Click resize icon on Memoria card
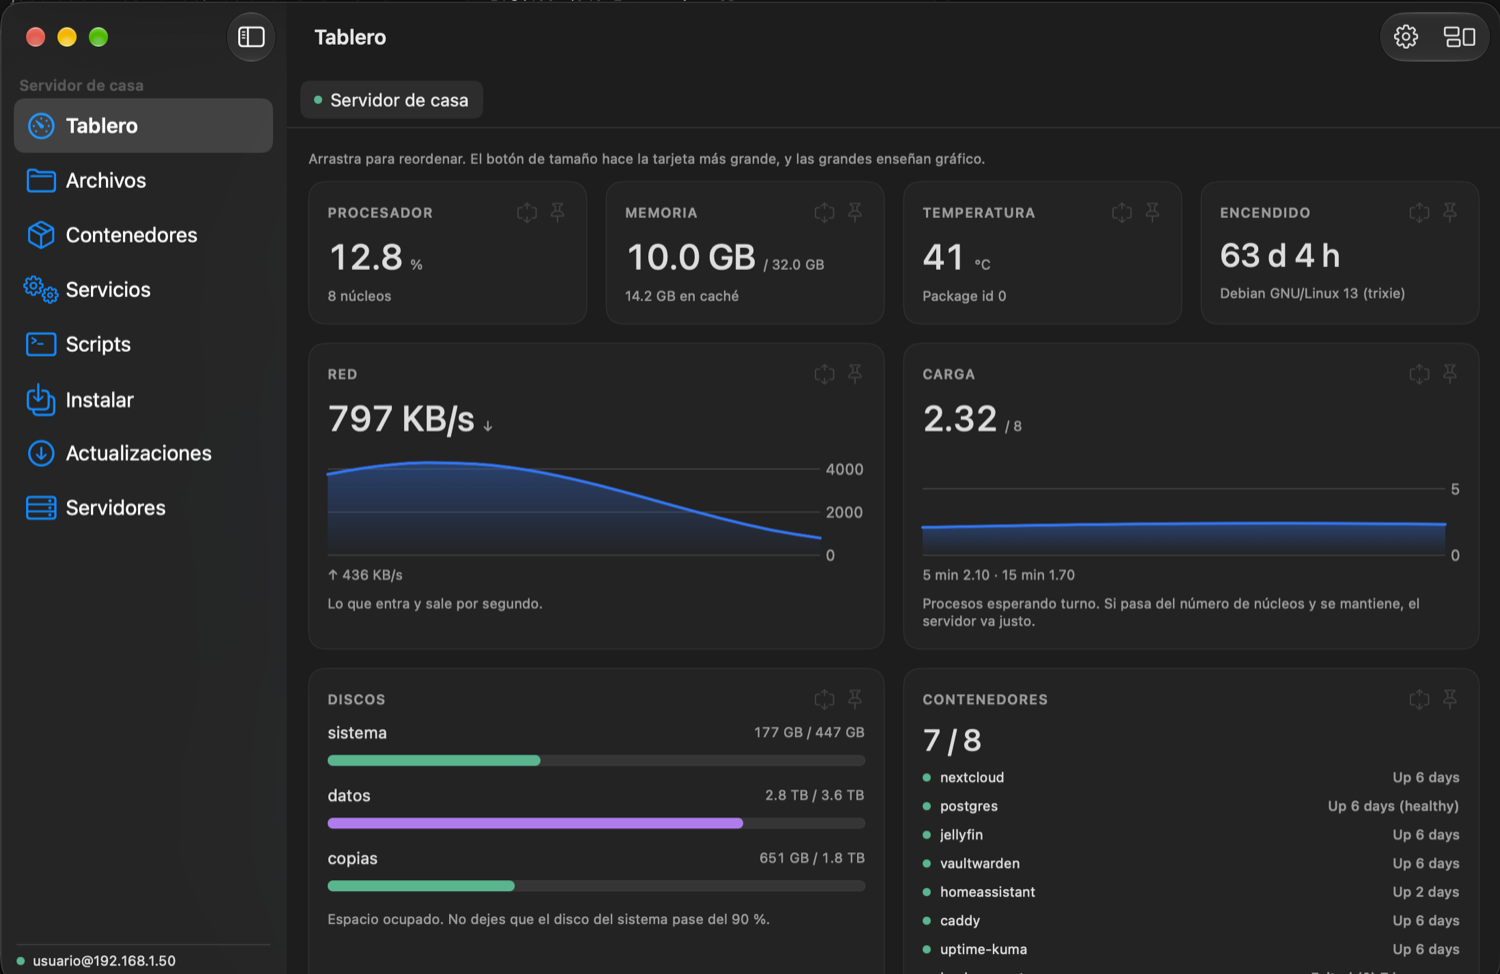1500x974 pixels. click(x=824, y=212)
